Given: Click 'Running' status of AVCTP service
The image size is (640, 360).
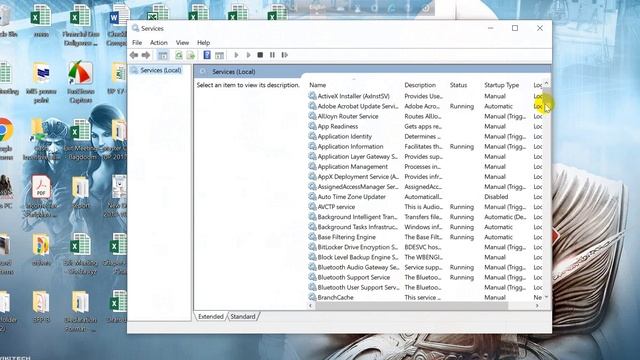Looking at the screenshot, I should (x=462, y=207).
